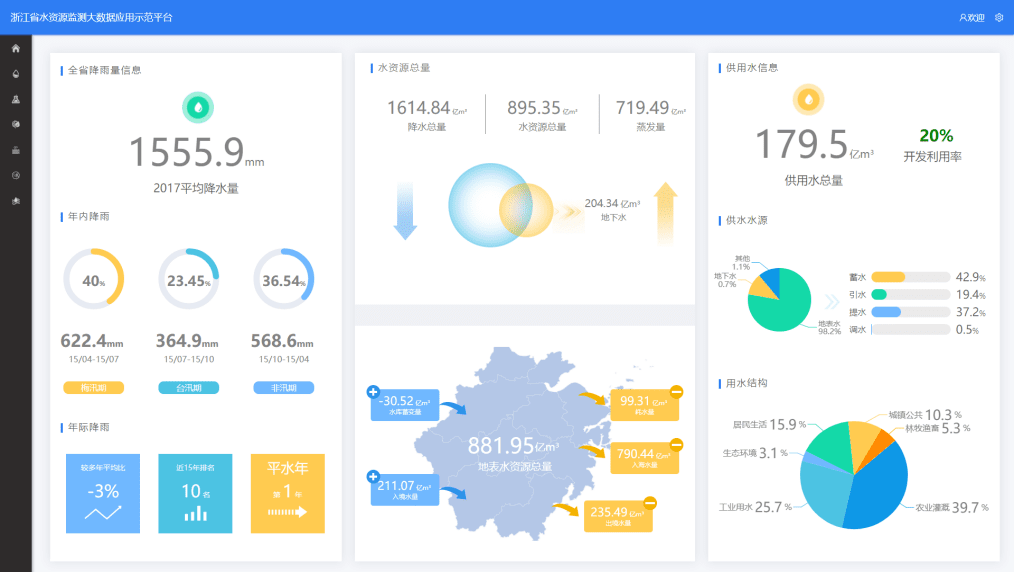Click the yellow droplet water supply icon

808,99
